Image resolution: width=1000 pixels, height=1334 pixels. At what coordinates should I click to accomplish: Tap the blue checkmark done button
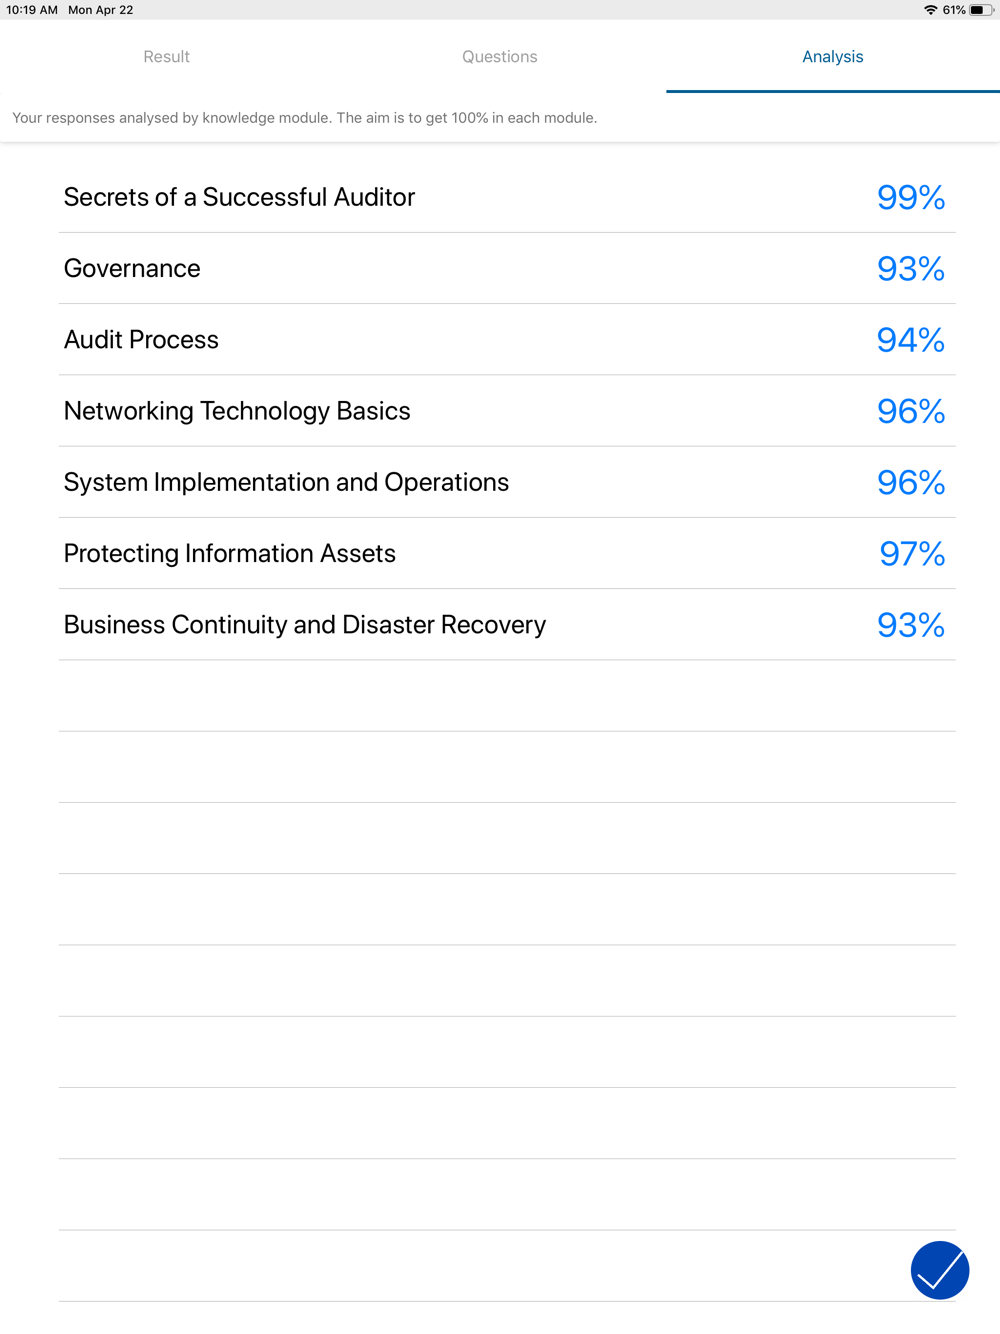pyautogui.click(x=940, y=1270)
